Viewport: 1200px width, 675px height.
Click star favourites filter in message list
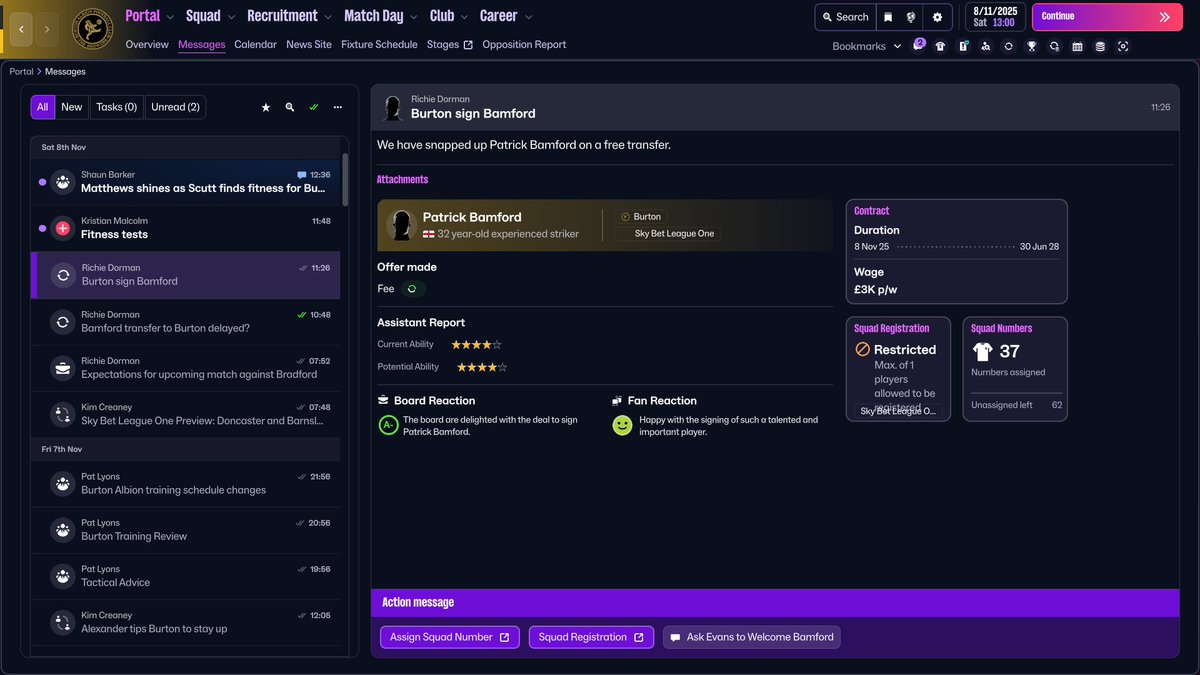point(266,107)
